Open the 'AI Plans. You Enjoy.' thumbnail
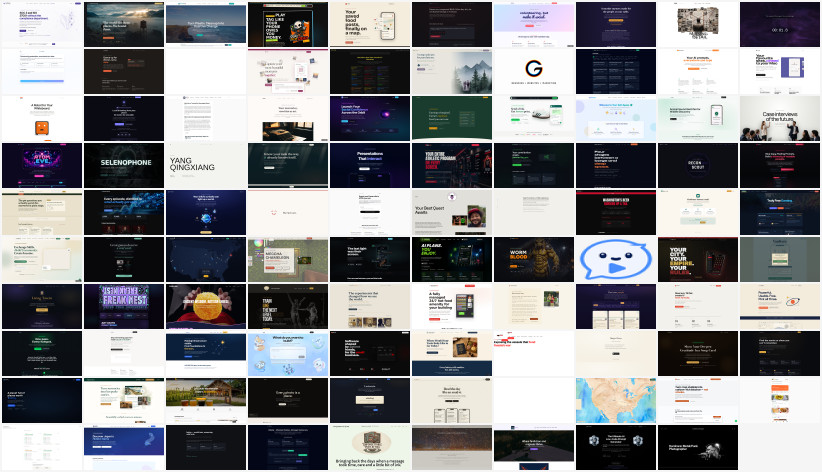This screenshot has width=822, height=472. [x=452, y=260]
